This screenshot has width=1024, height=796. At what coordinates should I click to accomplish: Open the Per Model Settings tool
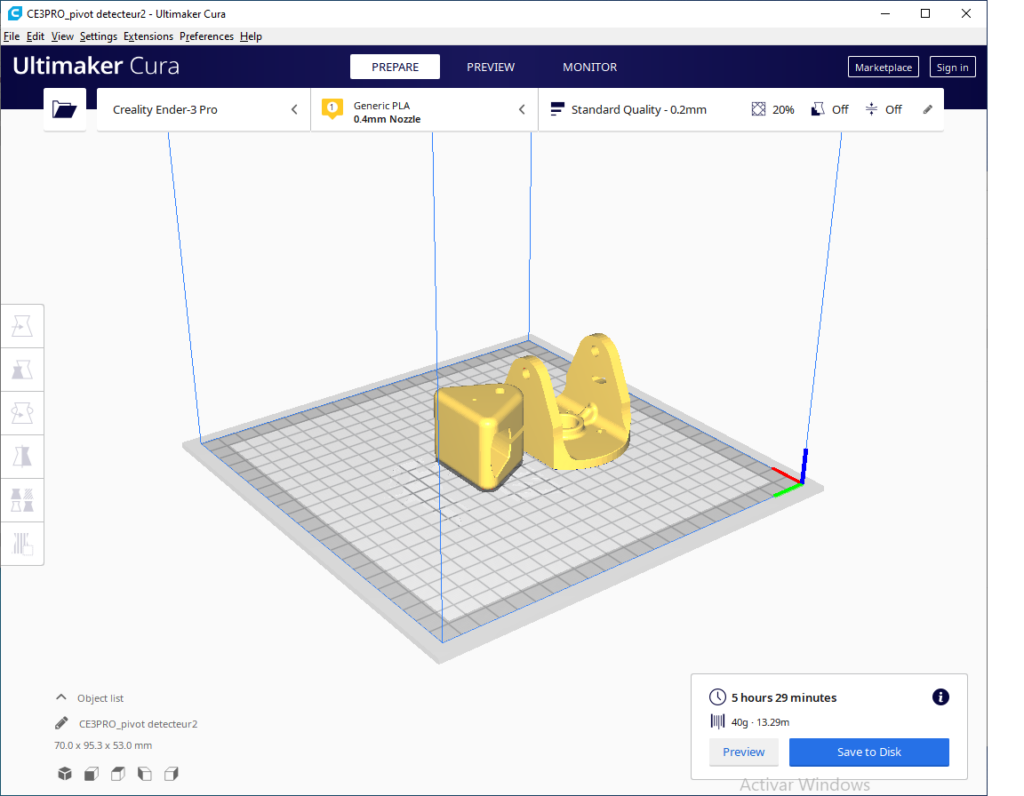point(22,500)
